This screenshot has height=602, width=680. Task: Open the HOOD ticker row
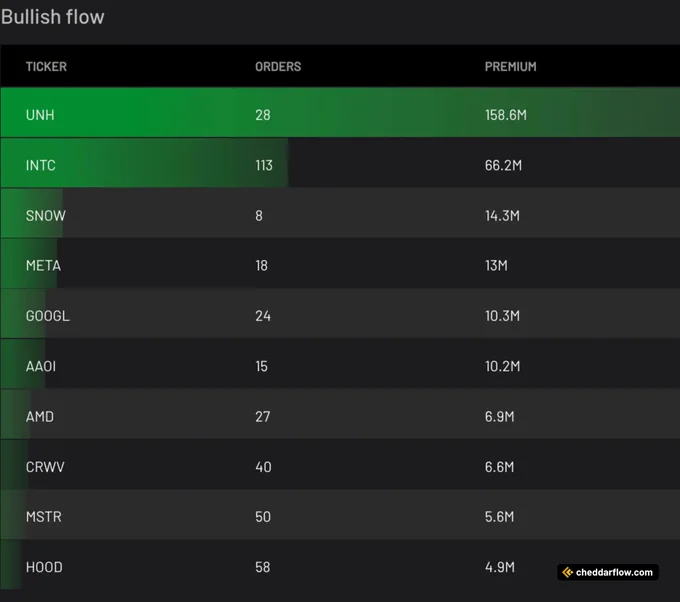point(340,565)
